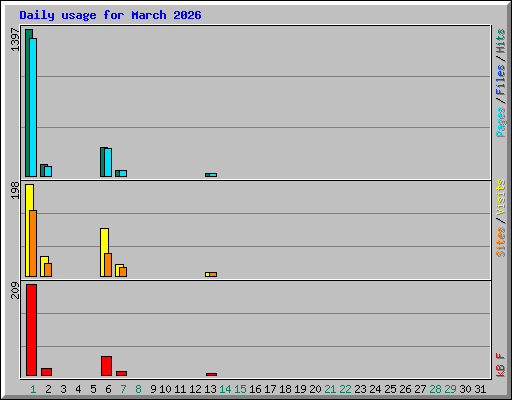The height and width of the screenshot is (400, 512).
Task: Click the chart title 'Daily usage for March 2026'
Action: pyautogui.click(x=110, y=15)
